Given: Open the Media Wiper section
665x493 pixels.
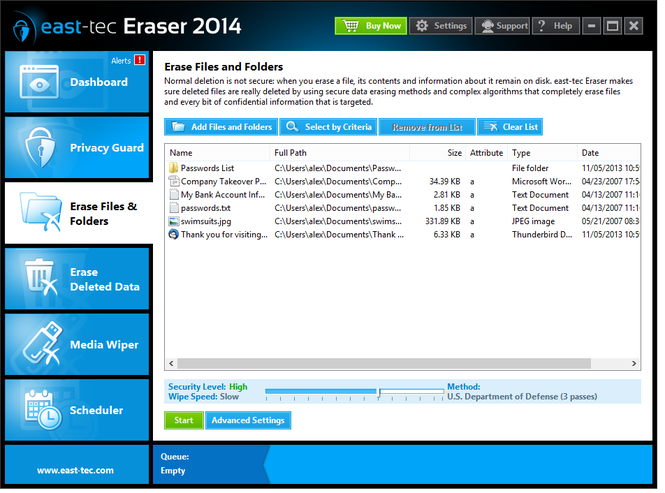Looking at the screenshot, I should (x=77, y=345).
